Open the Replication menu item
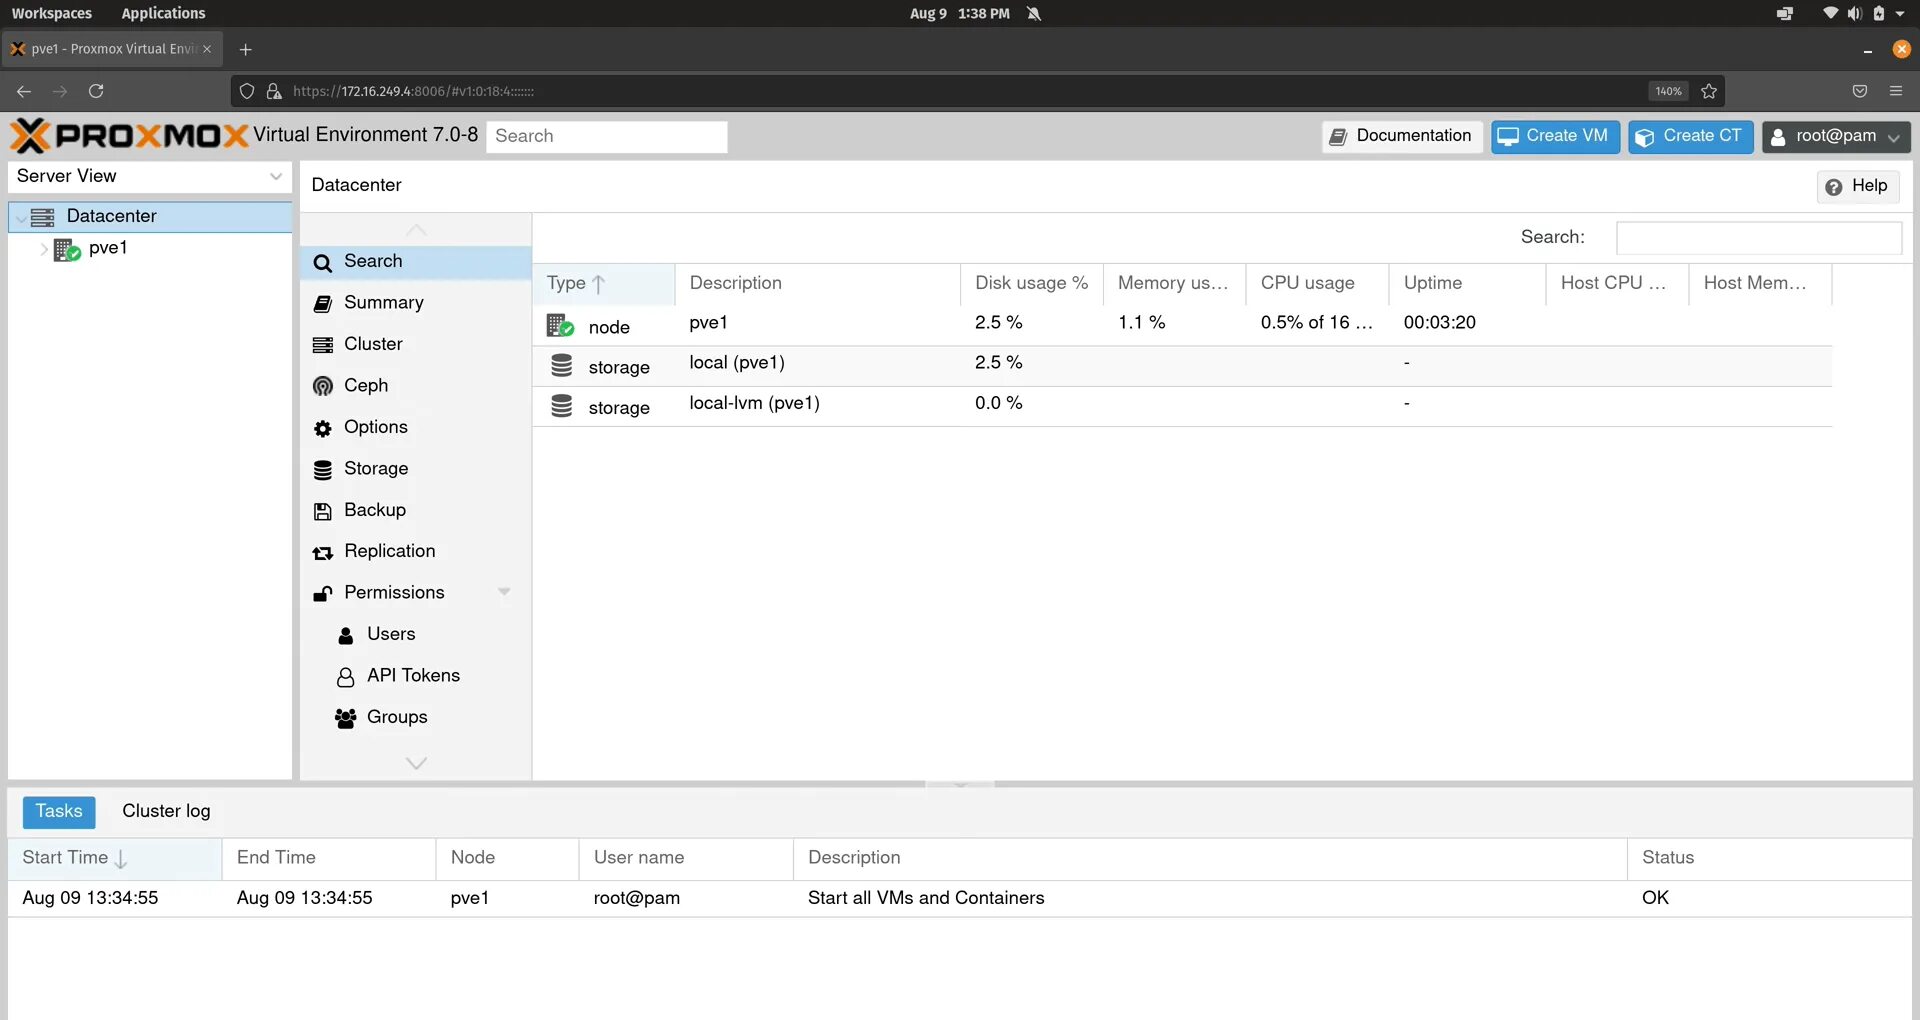The width and height of the screenshot is (1920, 1020). tap(416, 552)
